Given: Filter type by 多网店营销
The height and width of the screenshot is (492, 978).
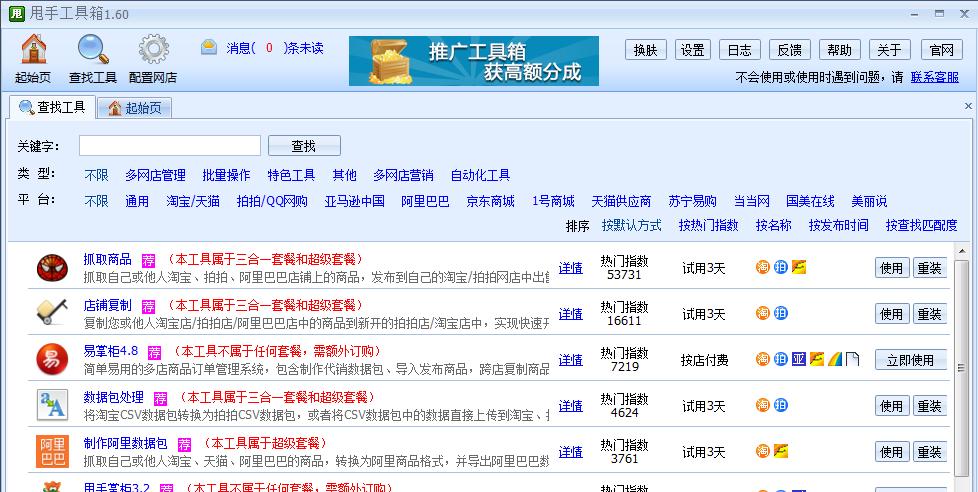Looking at the screenshot, I should point(403,175).
